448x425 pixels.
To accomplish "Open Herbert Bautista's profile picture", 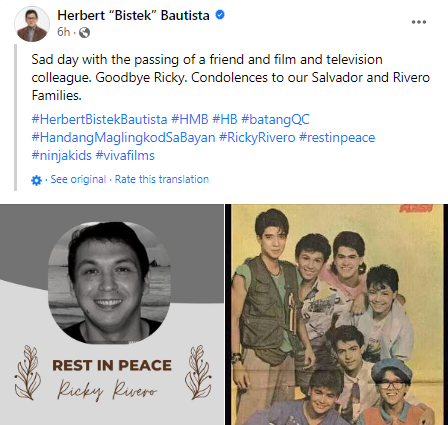I will point(32,24).
